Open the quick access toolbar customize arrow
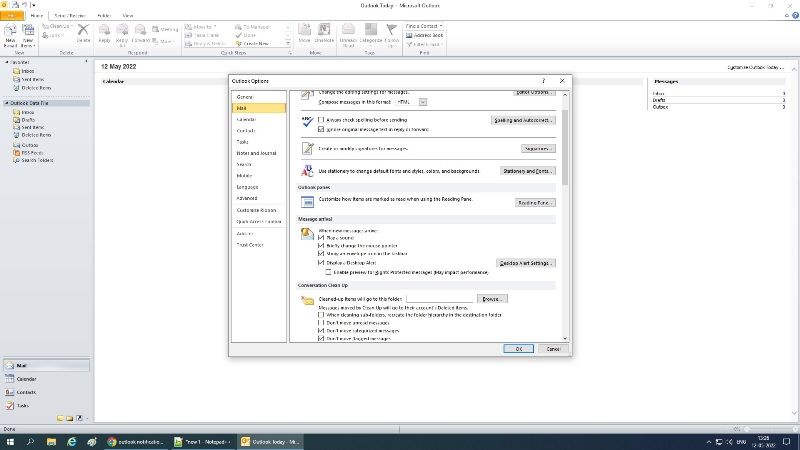 [x=34, y=5]
